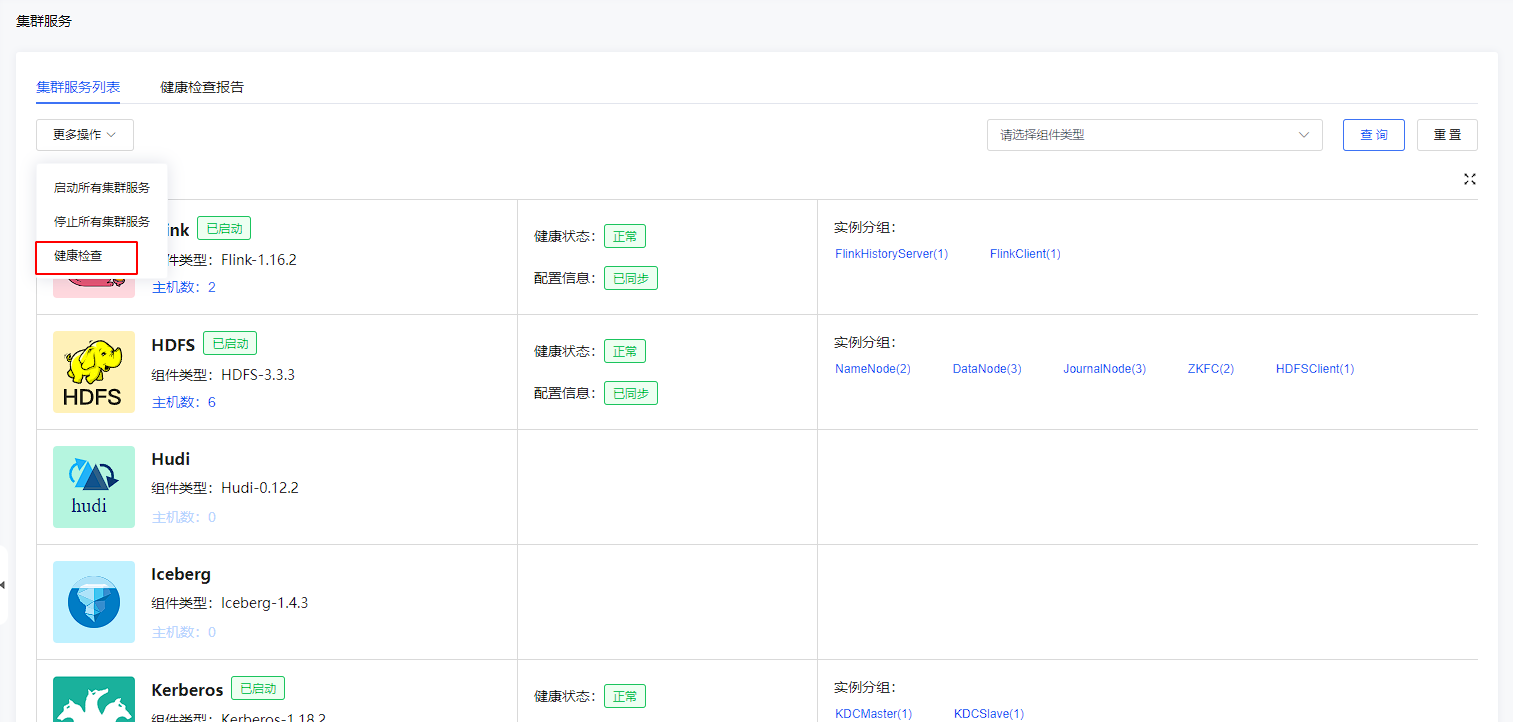Viewport: 1513px width, 722px height.
Task: Click the Iceberg logo thumbnail
Action: [x=94, y=602]
